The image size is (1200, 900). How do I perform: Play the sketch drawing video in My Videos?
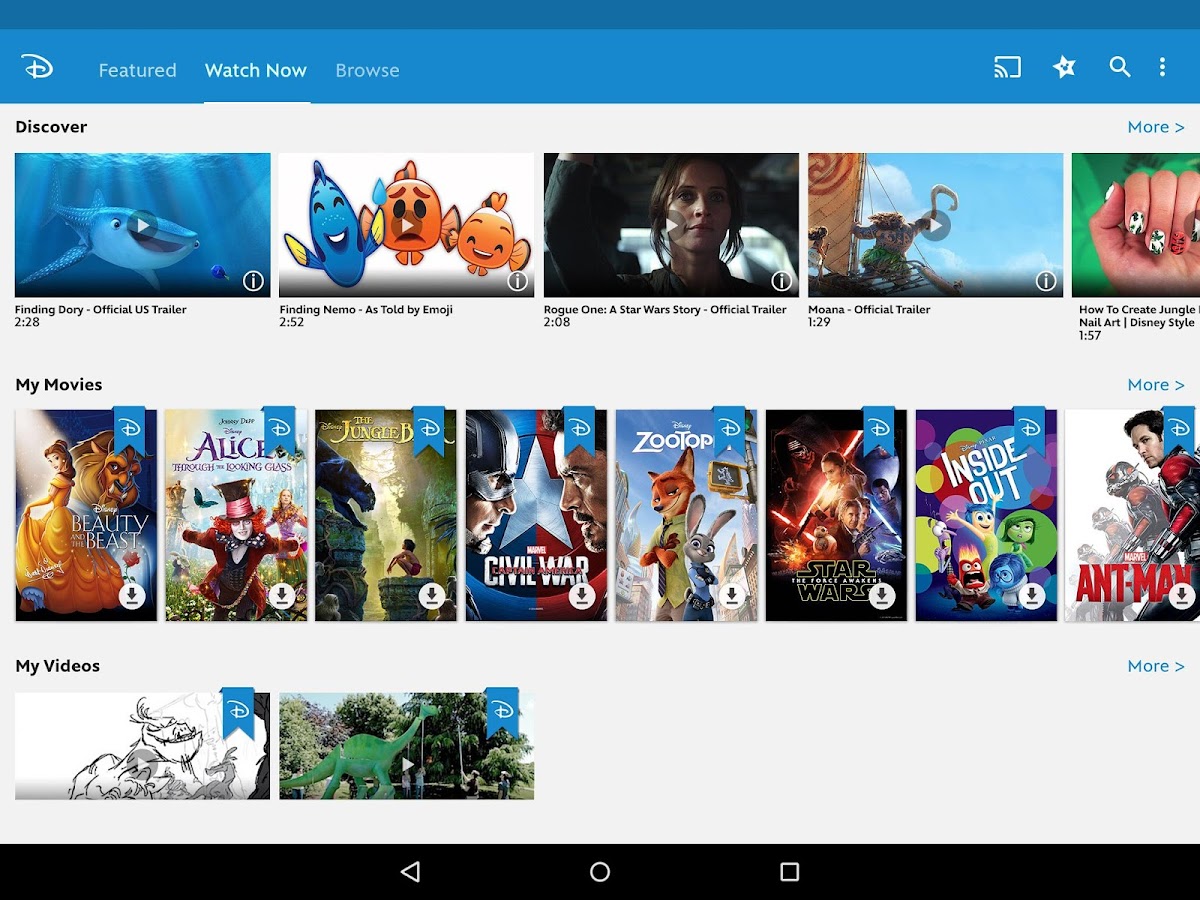(143, 764)
